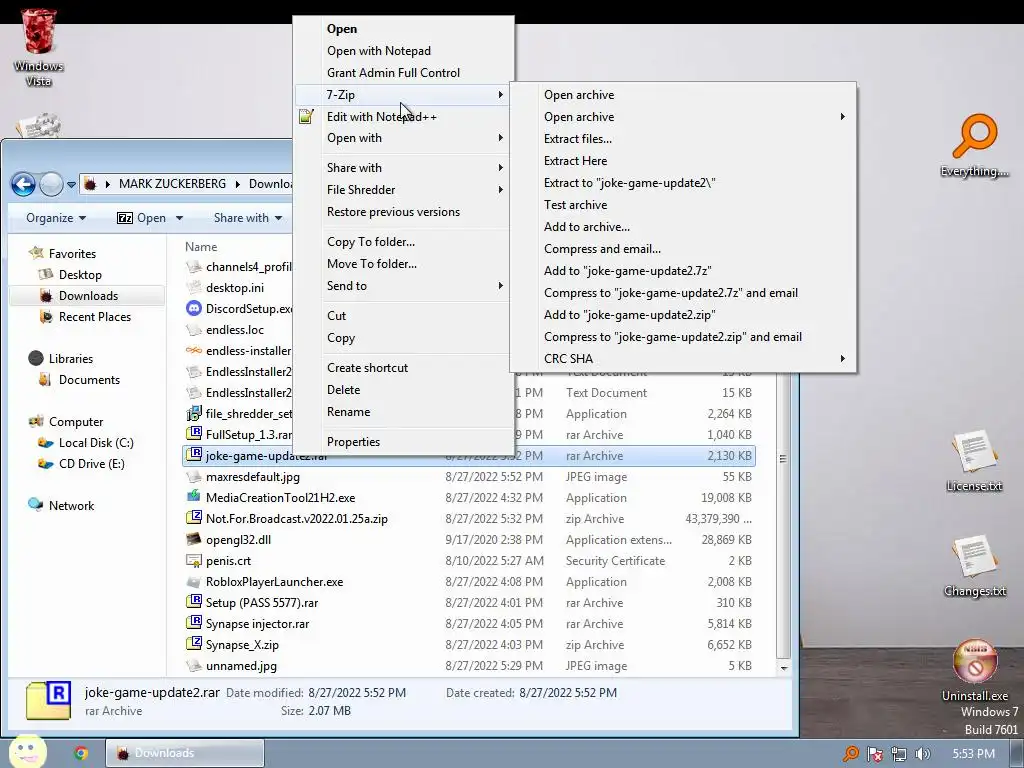The height and width of the screenshot is (768, 1024).
Task: Open License.txt desktop icon
Action: pos(974,460)
